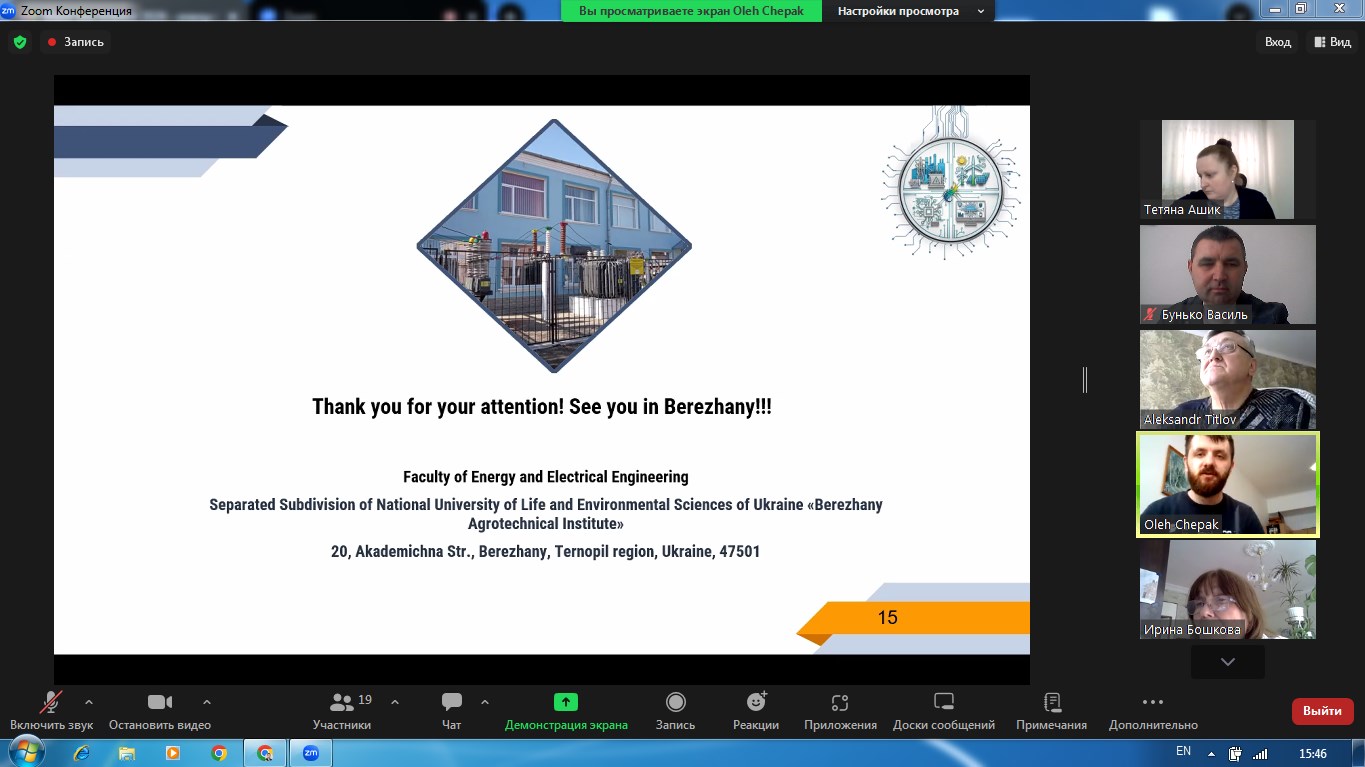Open the Windows Start menu
This screenshot has height=767, width=1365.
25,753
